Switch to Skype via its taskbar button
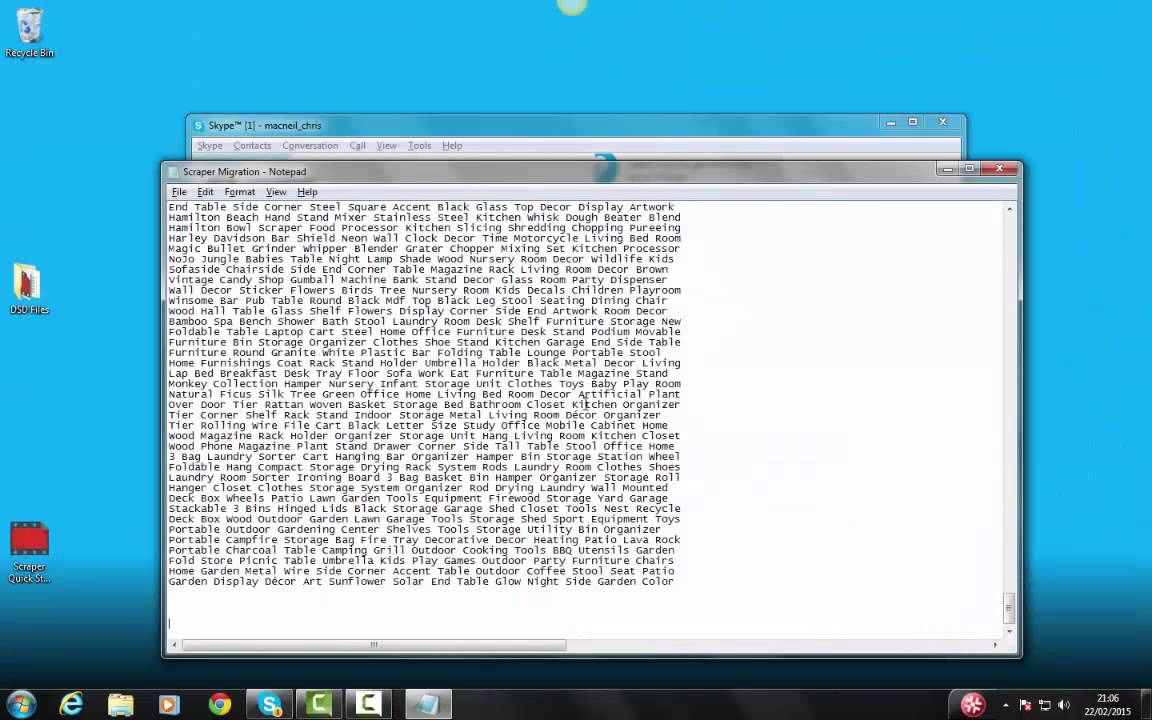The width and height of the screenshot is (1152, 720). pyautogui.click(x=270, y=705)
